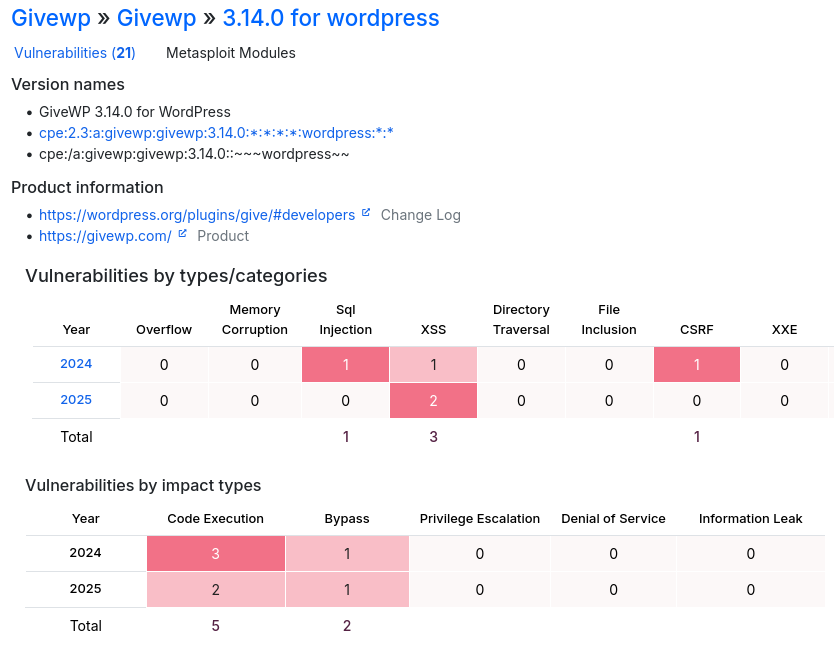This screenshot has height=648, width=834.
Task: Click the 'Change Log' label
Action: [421, 215]
